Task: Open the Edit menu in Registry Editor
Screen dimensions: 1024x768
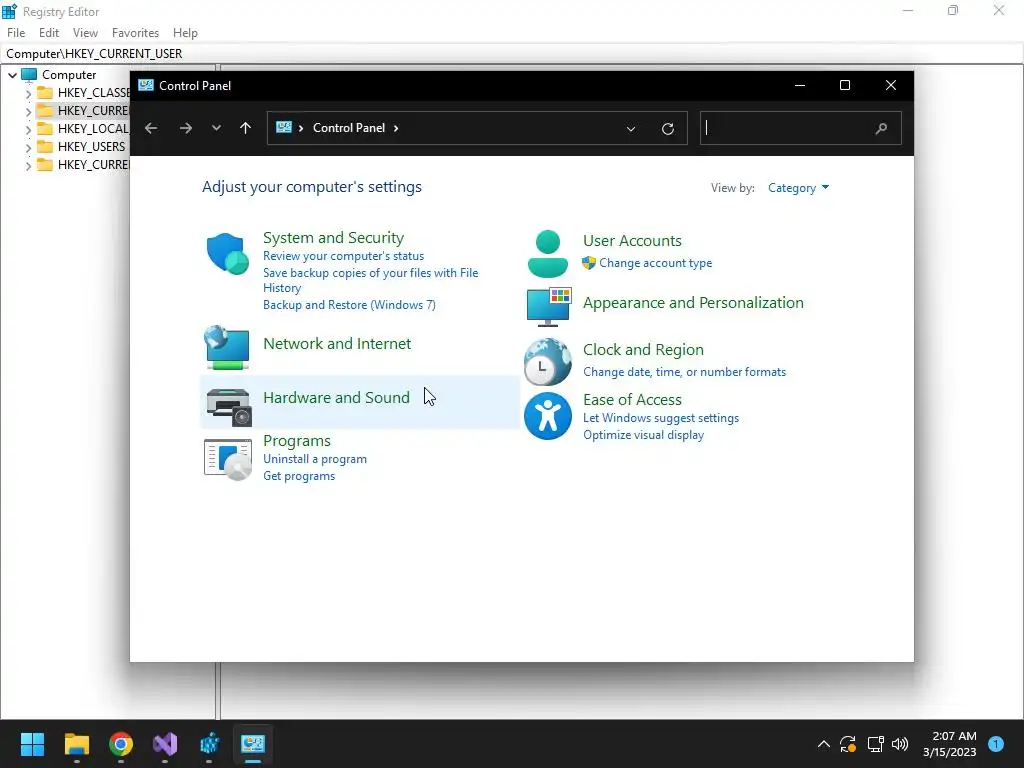Action: pos(49,33)
